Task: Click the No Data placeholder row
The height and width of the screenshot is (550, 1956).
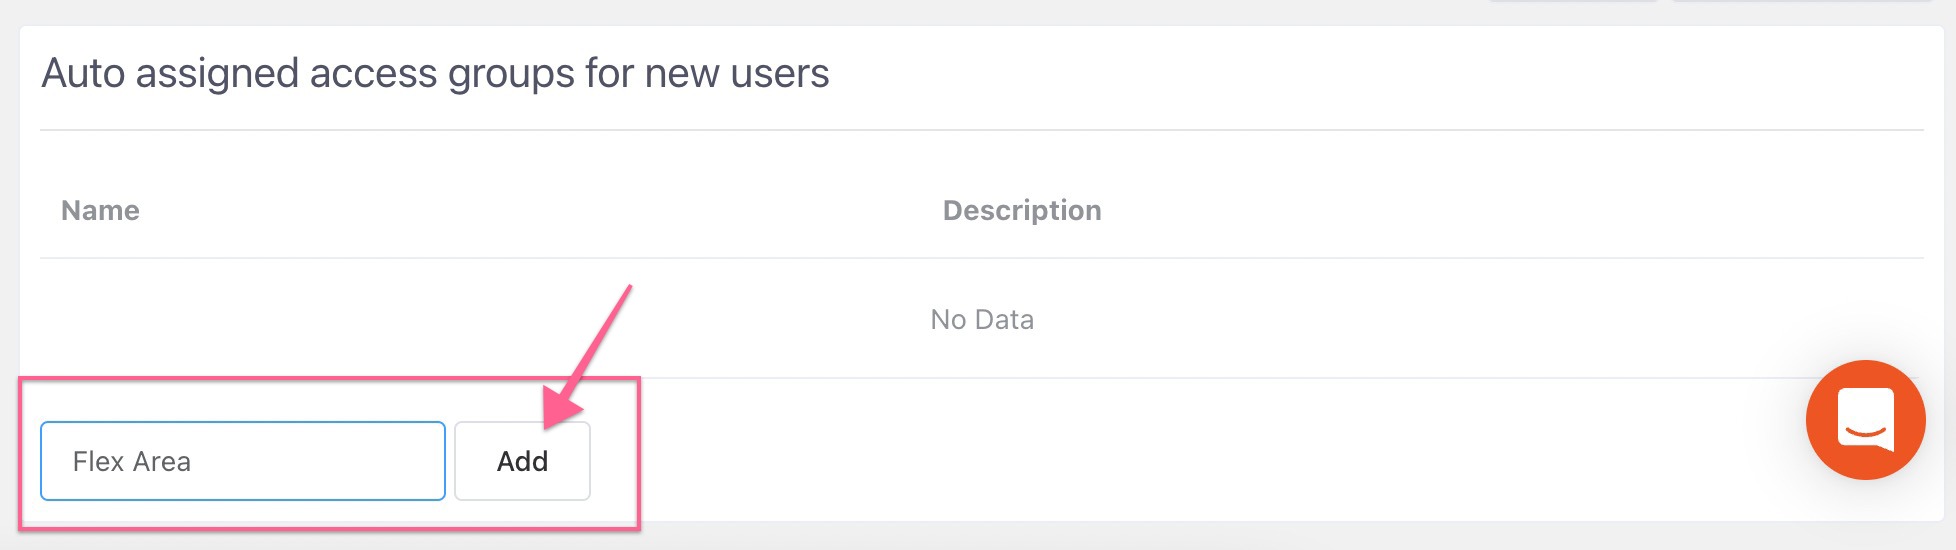Action: click(982, 319)
